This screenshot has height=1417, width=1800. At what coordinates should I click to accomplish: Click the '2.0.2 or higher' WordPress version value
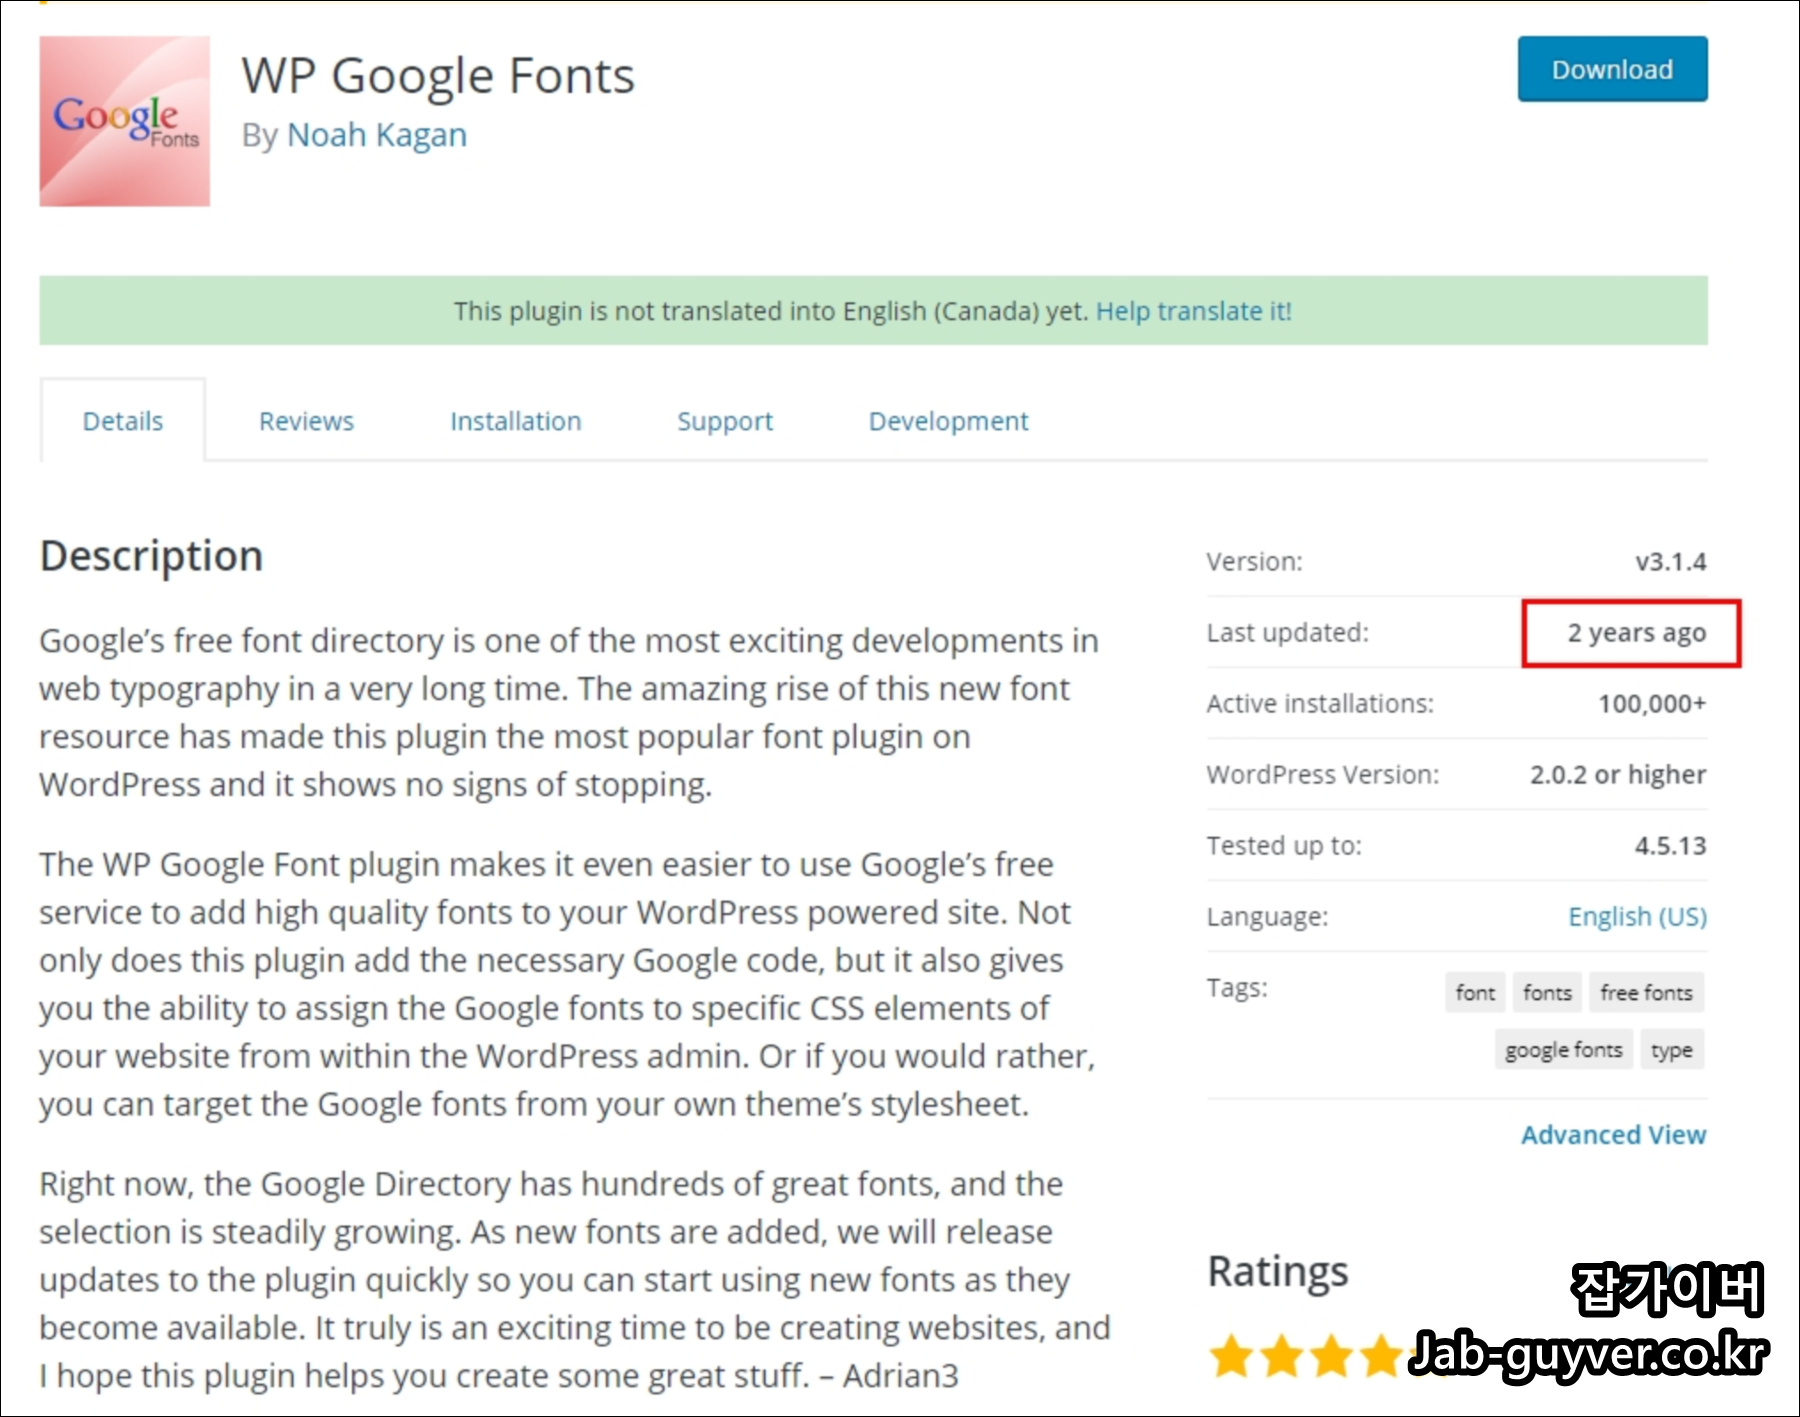click(1618, 774)
